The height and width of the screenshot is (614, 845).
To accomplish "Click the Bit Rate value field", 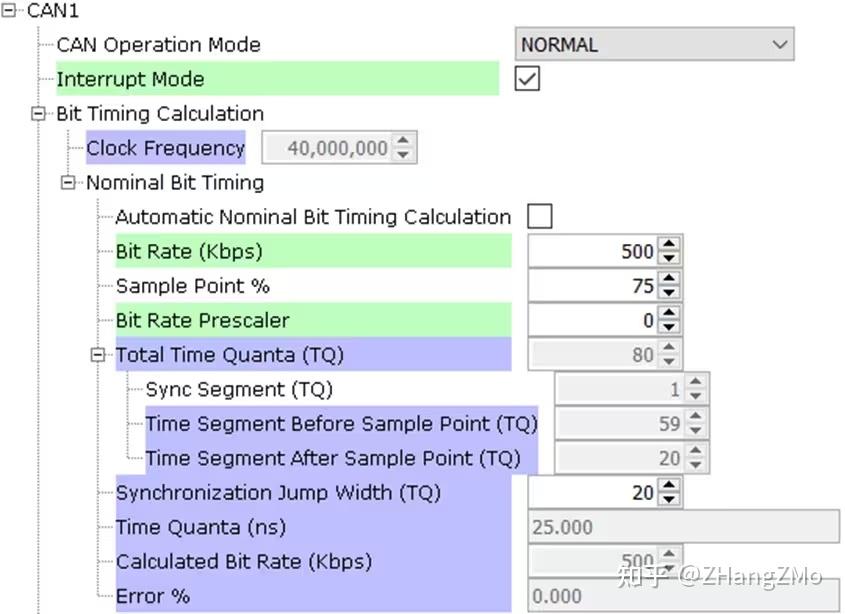I will point(592,251).
